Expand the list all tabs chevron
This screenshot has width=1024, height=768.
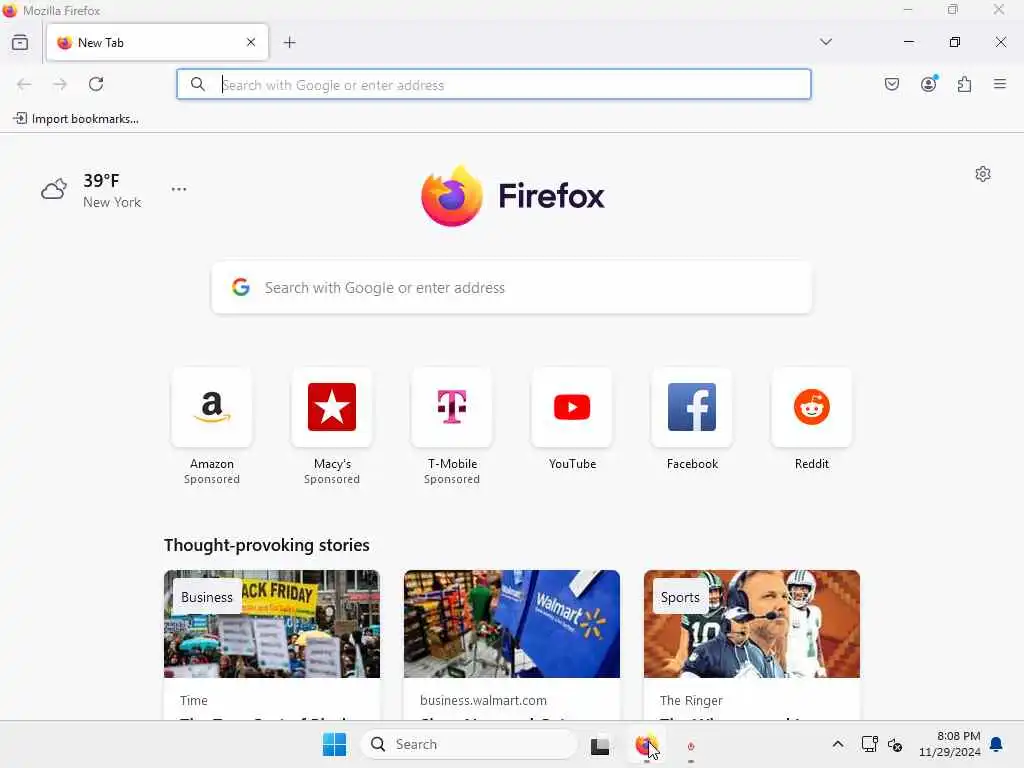pyautogui.click(x=825, y=42)
